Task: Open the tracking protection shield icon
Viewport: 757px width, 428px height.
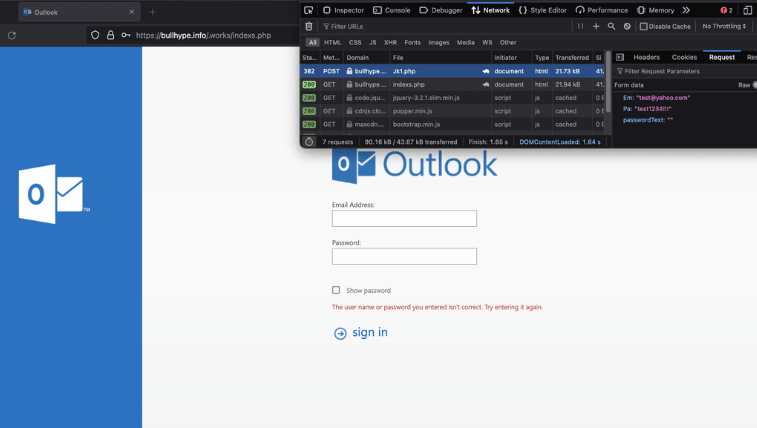Action: pyautogui.click(x=95, y=35)
